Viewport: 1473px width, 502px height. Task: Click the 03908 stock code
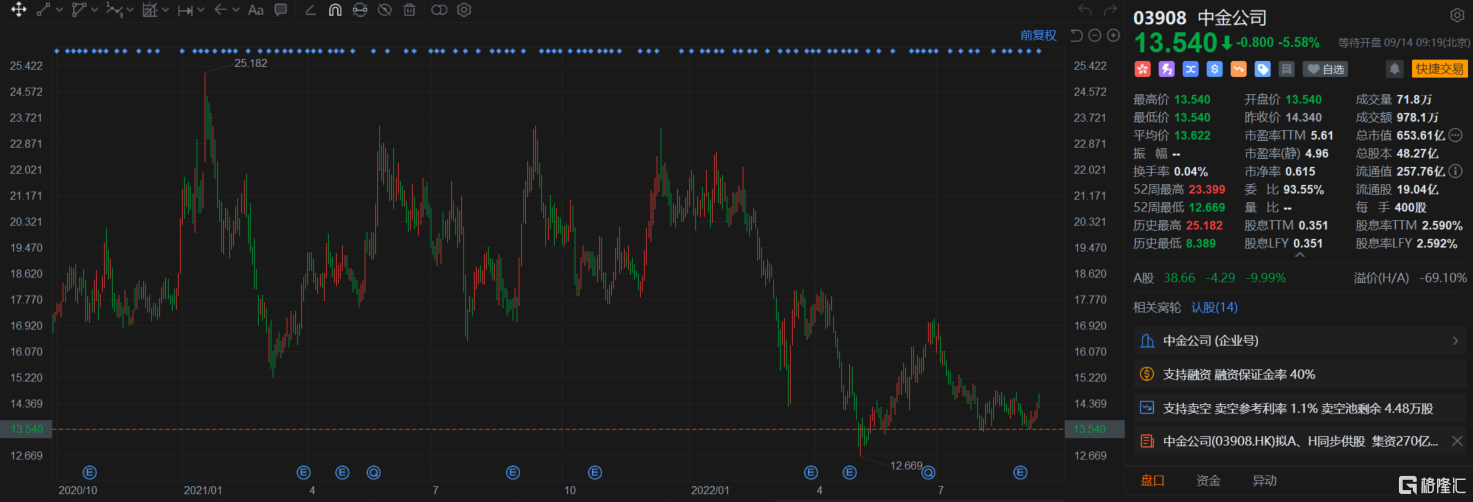tap(1160, 17)
